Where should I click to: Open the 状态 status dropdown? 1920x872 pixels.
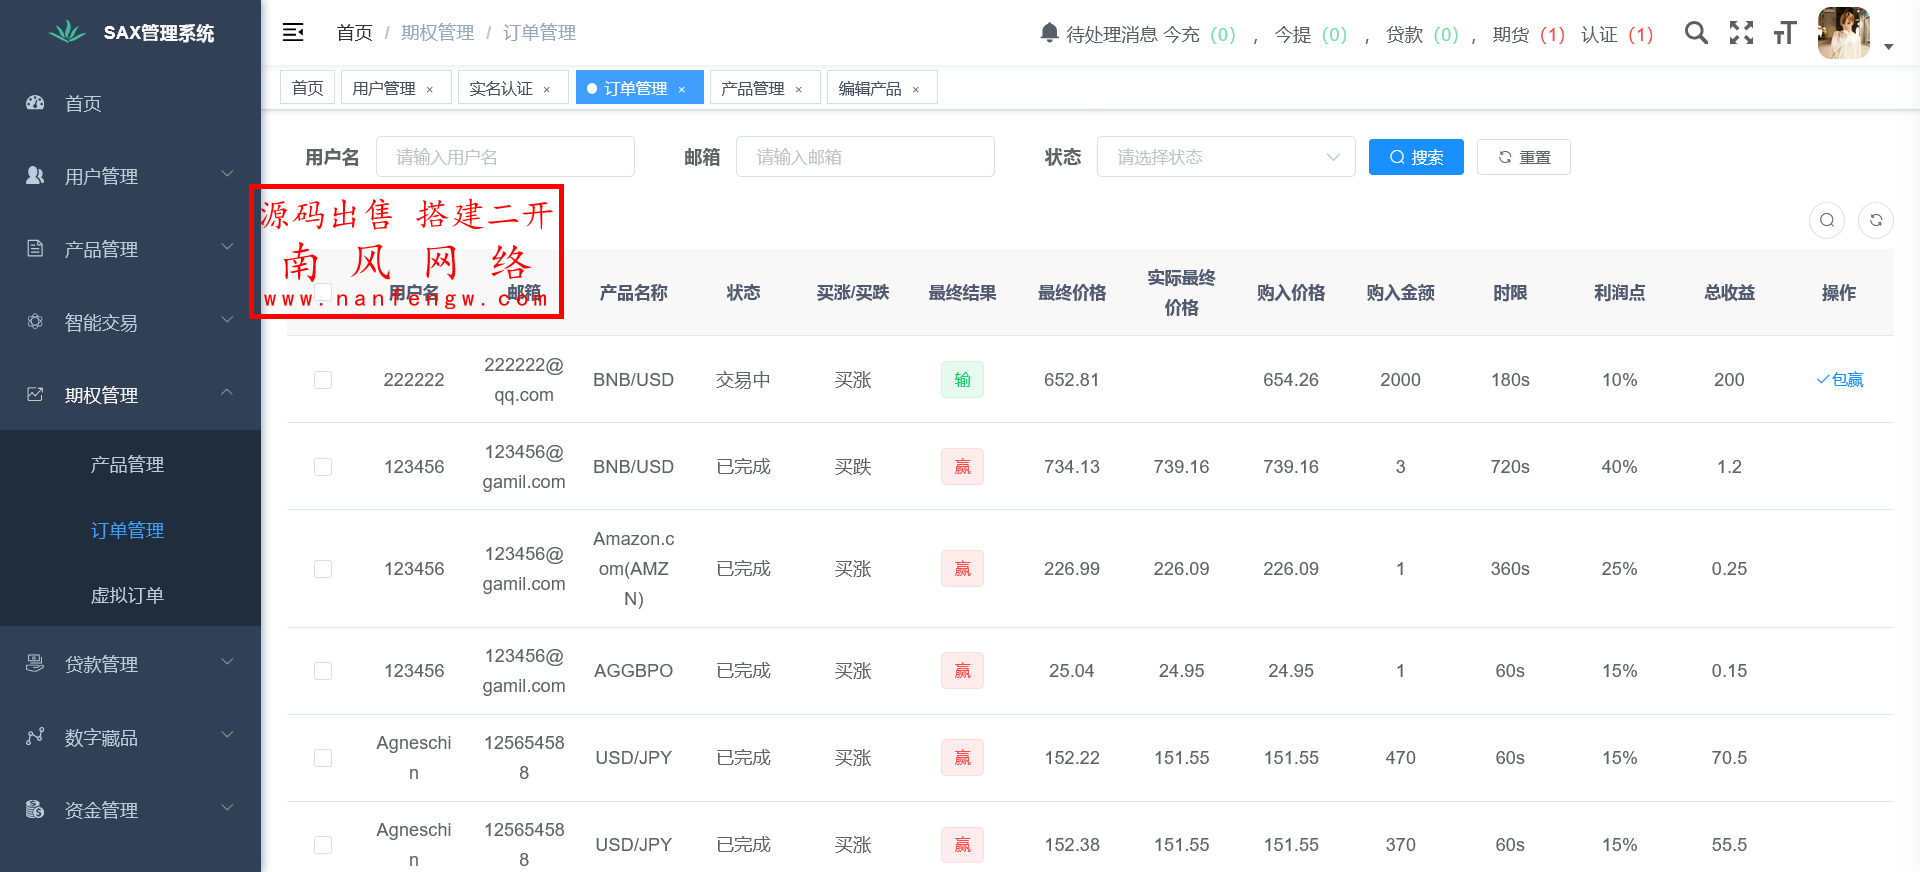1225,157
